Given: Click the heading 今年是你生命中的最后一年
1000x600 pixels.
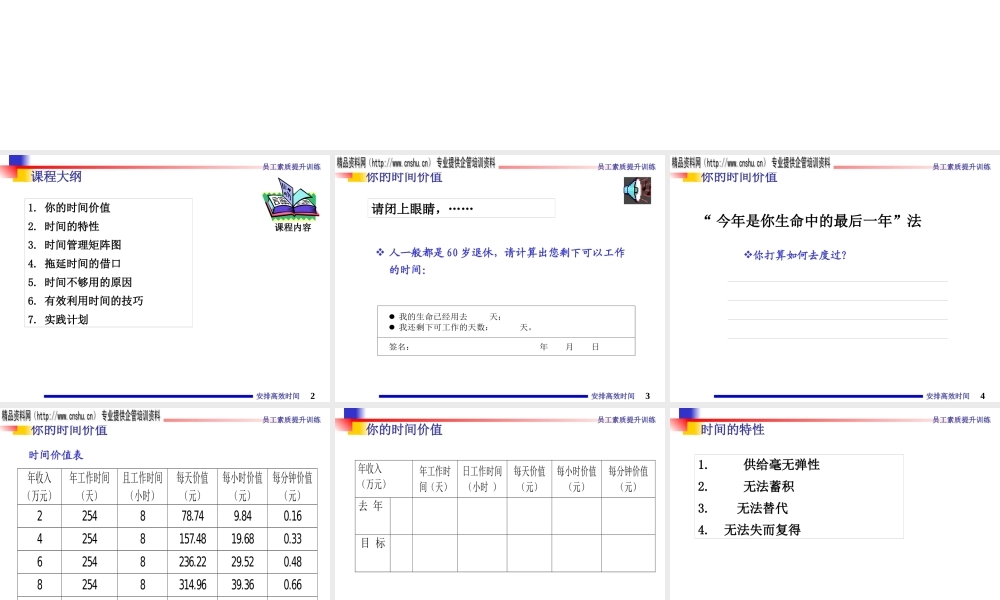Looking at the screenshot, I should [x=812, y=221].
